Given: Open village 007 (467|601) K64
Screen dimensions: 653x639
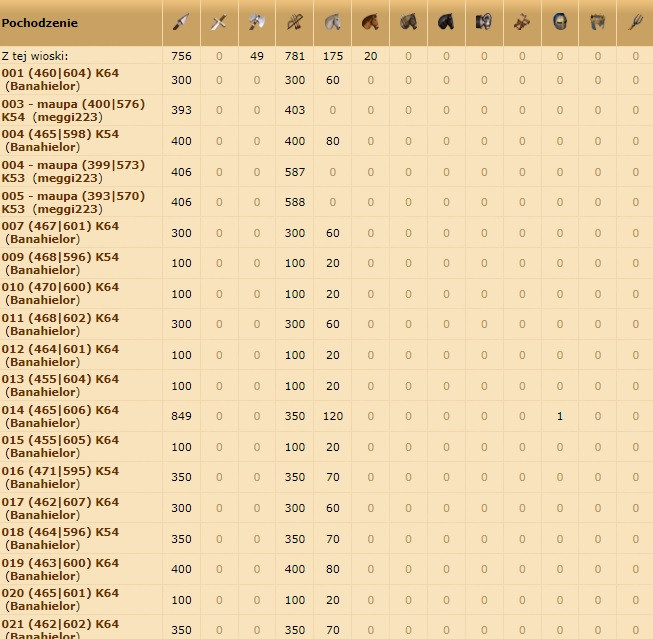Looking at the screenshot, I should click(60, 226).
